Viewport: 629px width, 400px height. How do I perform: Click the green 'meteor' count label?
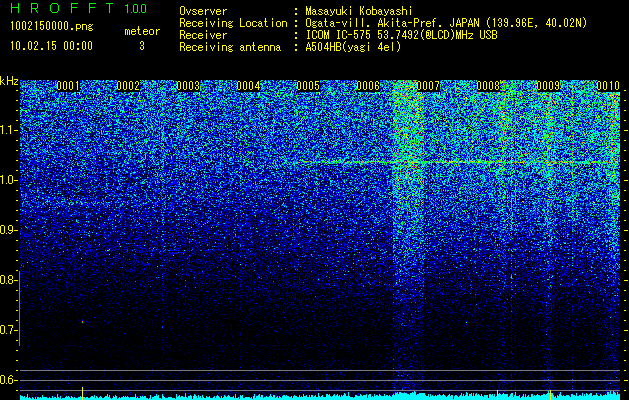point(142,31)
